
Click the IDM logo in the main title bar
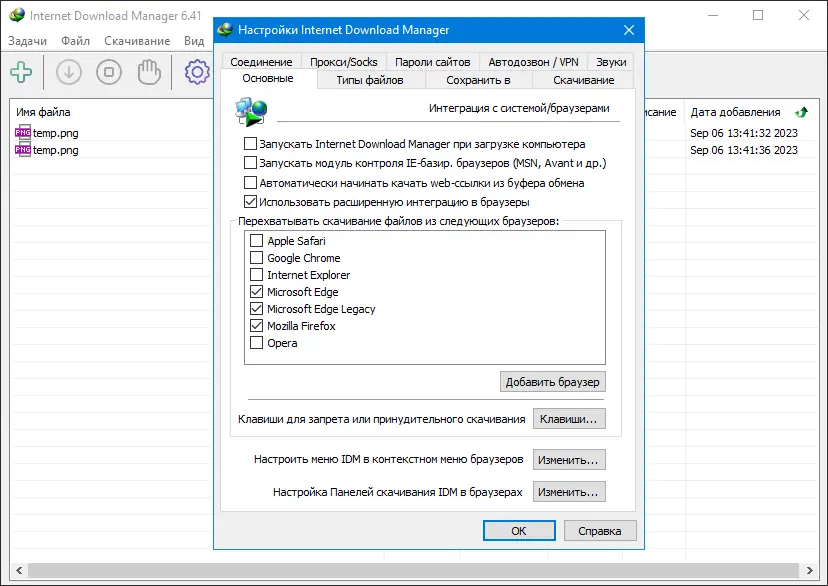point(16,15)
